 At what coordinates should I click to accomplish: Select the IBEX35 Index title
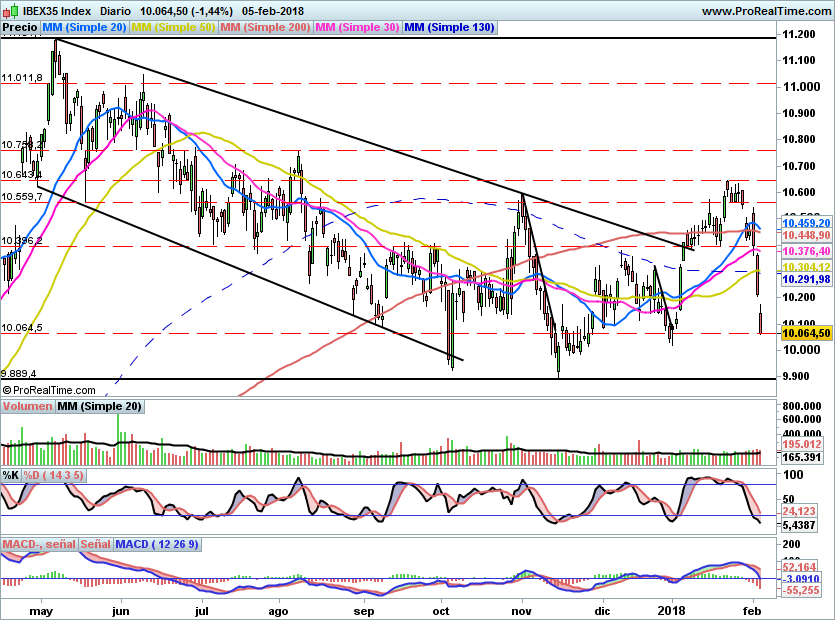[57, 11]
